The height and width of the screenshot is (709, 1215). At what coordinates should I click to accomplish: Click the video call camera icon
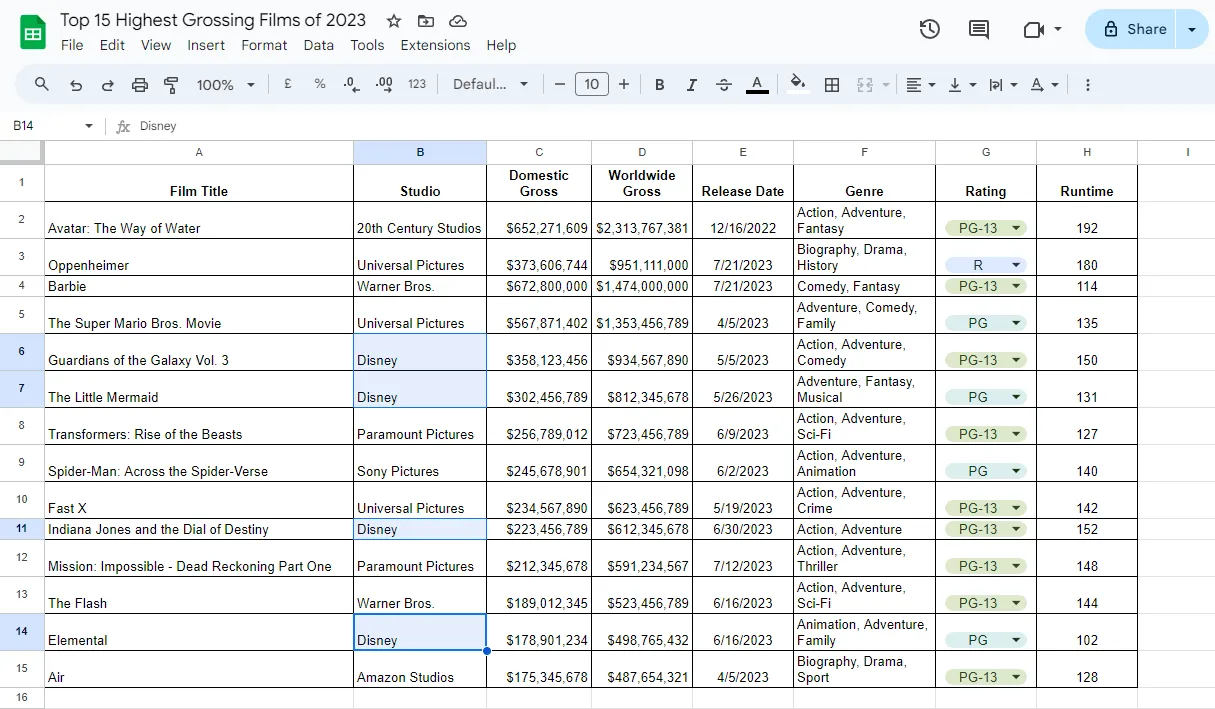[x=1034, y=30]
